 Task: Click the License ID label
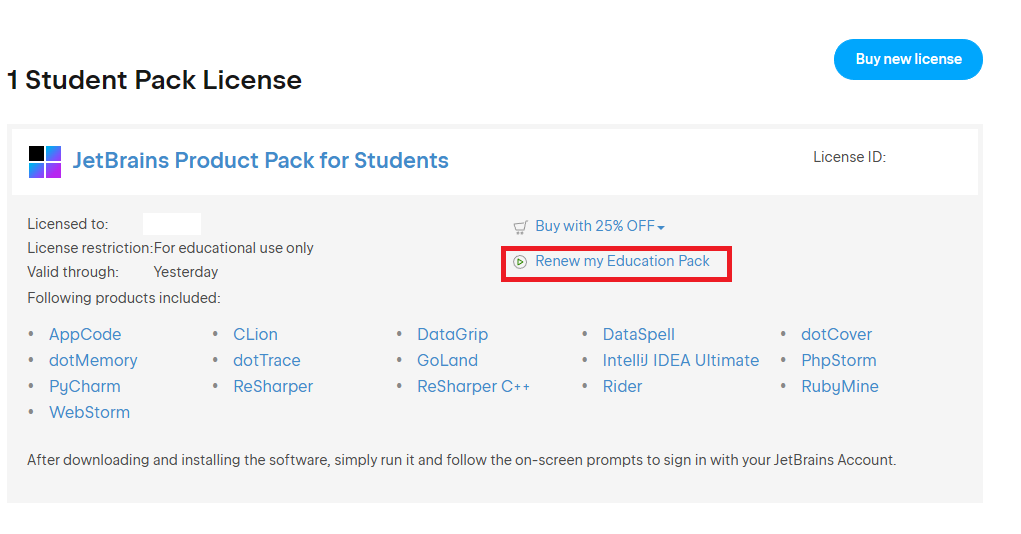point(849,157)
